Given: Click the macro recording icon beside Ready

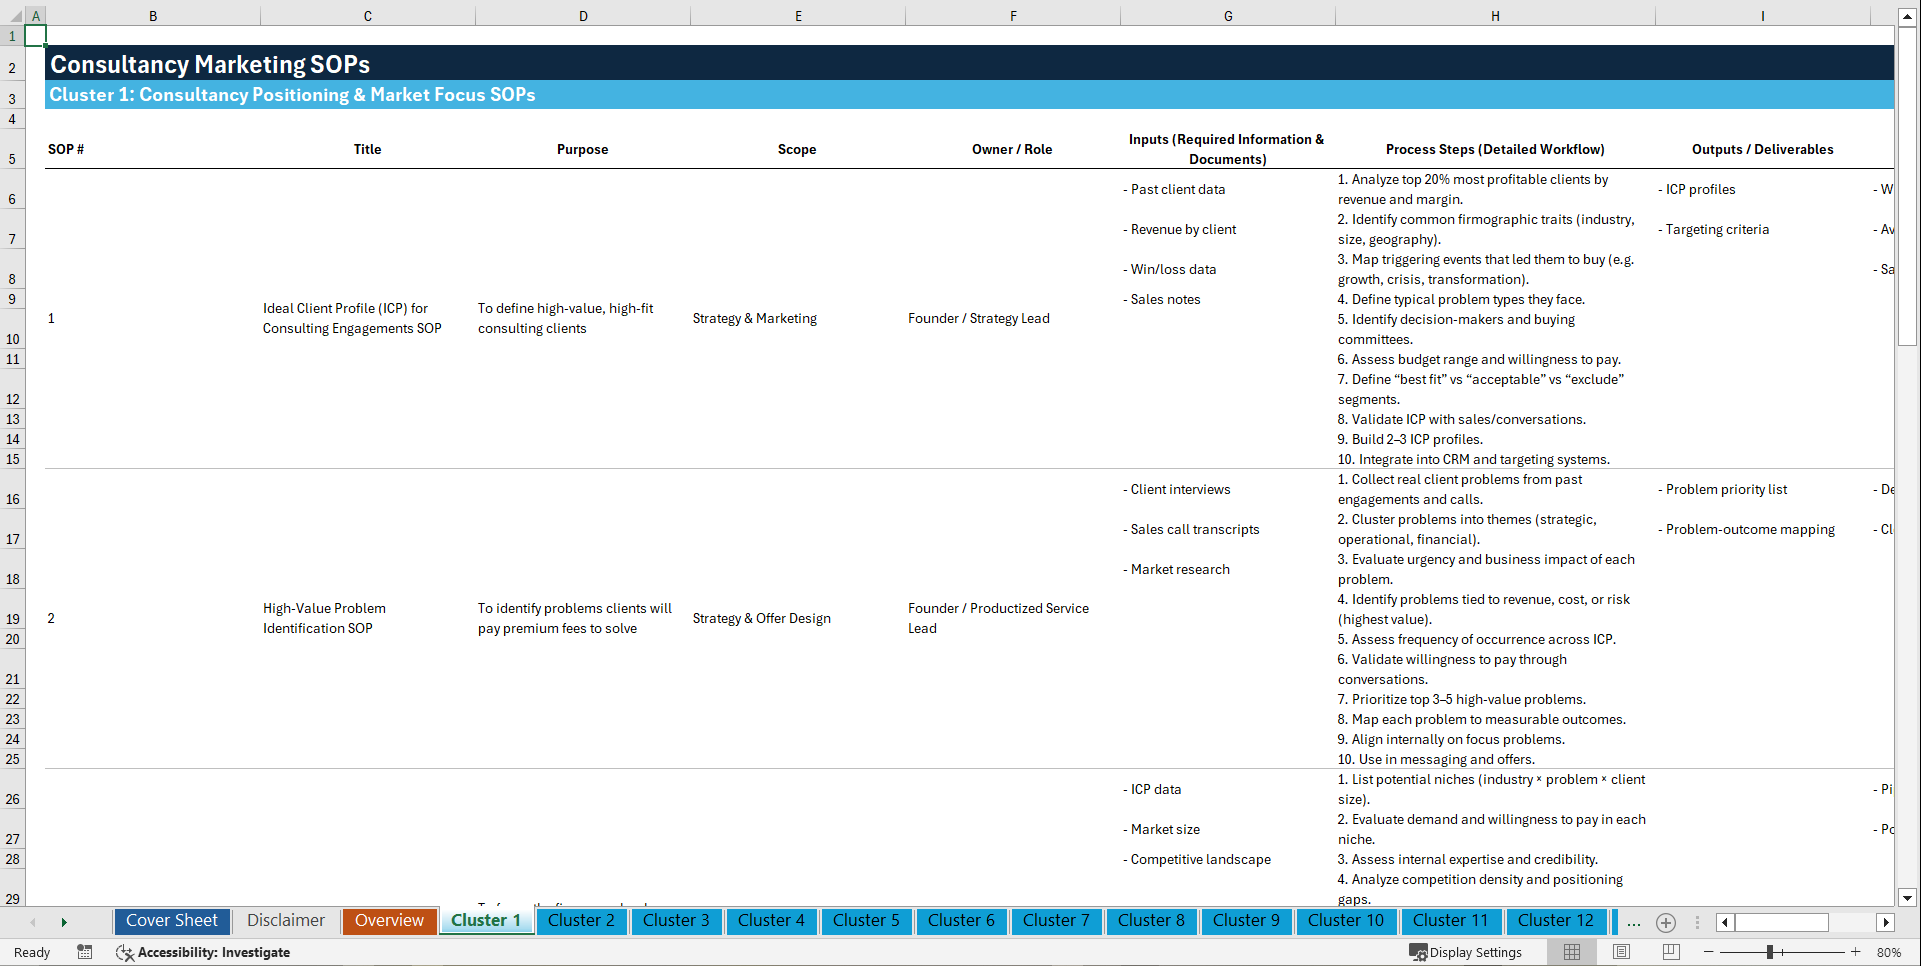Looking at the screenshot, I should [85, 952].
